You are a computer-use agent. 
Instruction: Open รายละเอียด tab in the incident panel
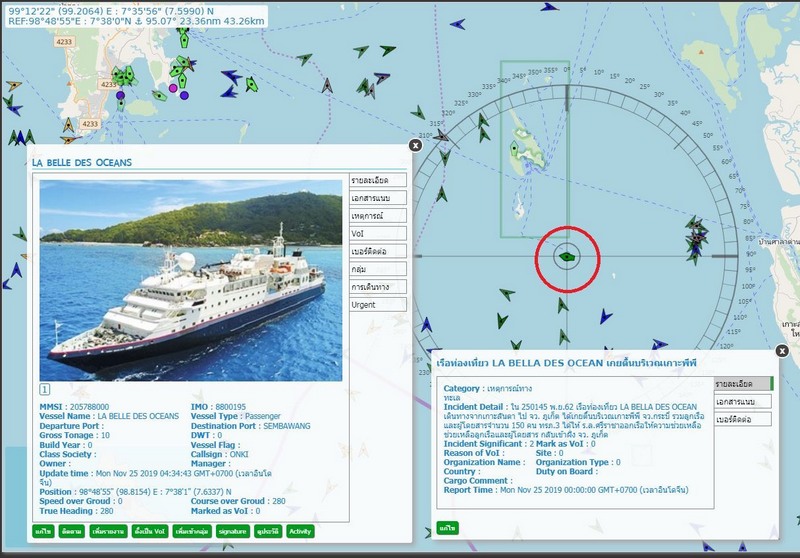coord(743,384)
